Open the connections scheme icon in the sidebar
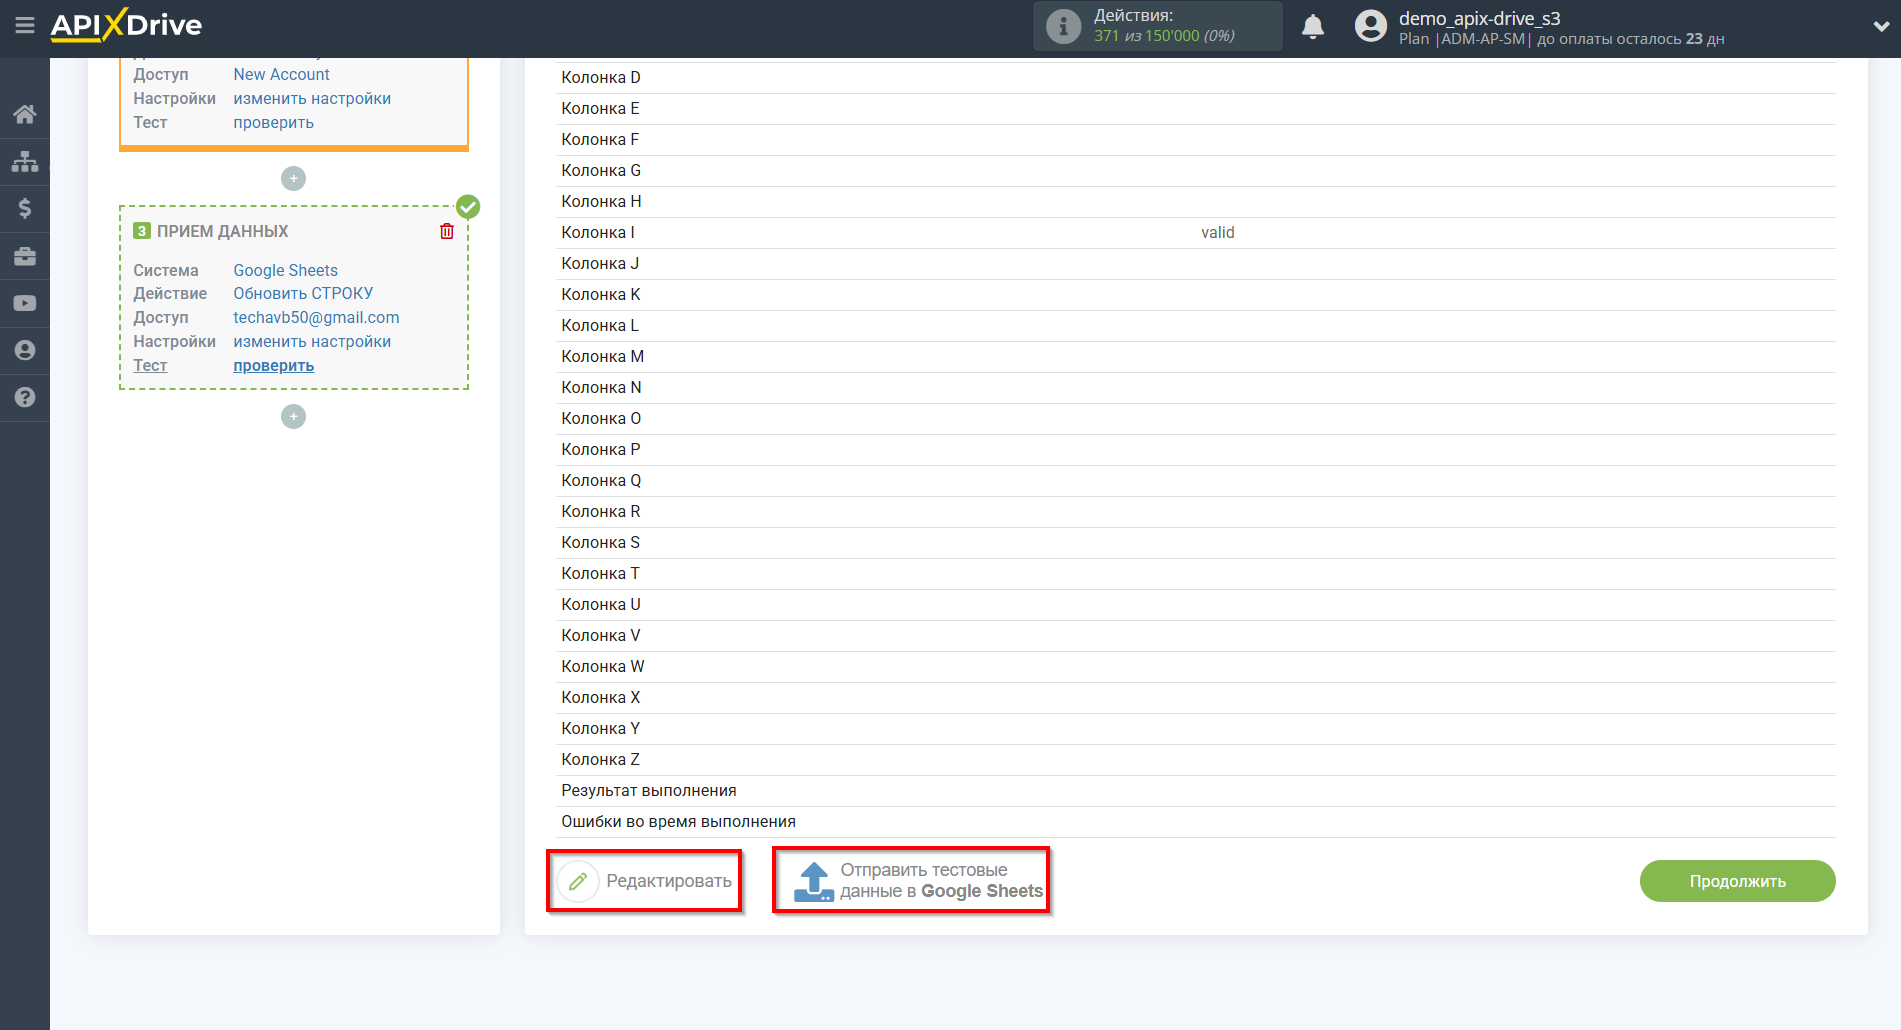This screenshot has height=1030, width=1901. click(25, 160)
